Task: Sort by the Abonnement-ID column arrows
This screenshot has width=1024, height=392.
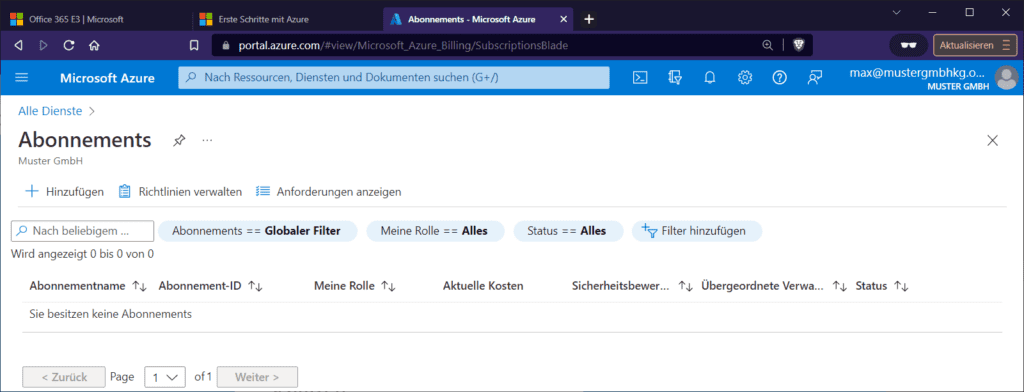Action: (x=255, y=286)
